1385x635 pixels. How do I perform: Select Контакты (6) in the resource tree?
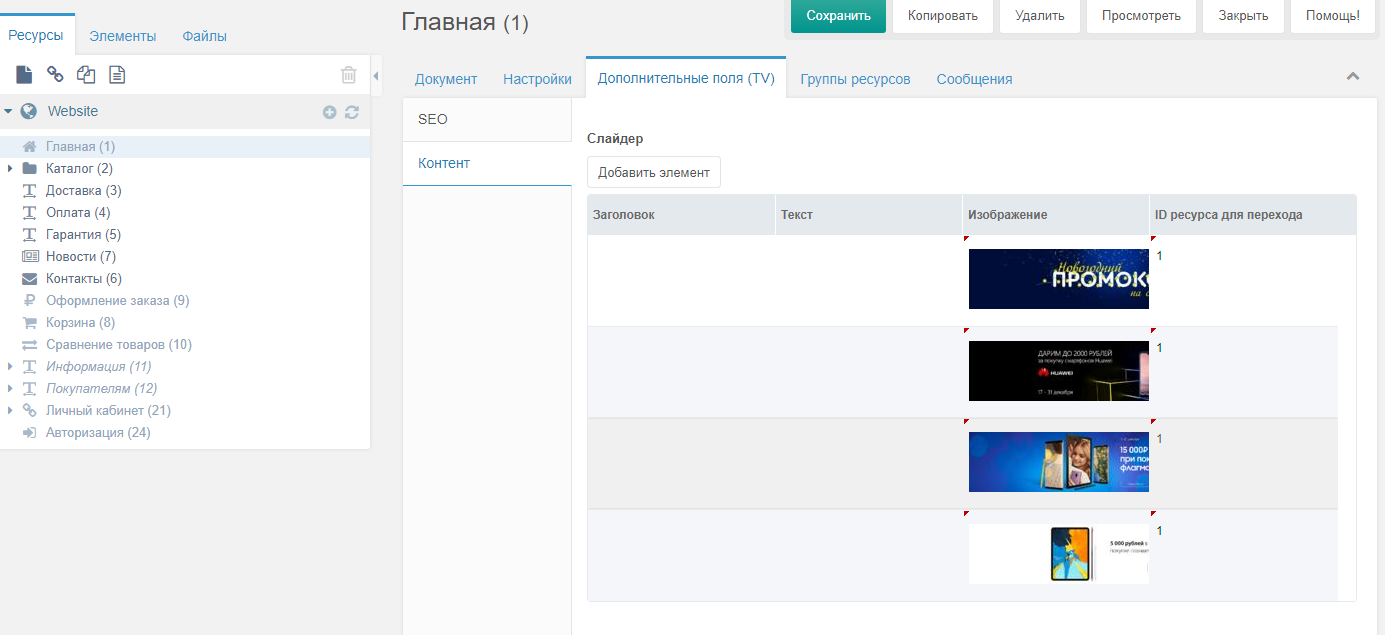[84, 278]
